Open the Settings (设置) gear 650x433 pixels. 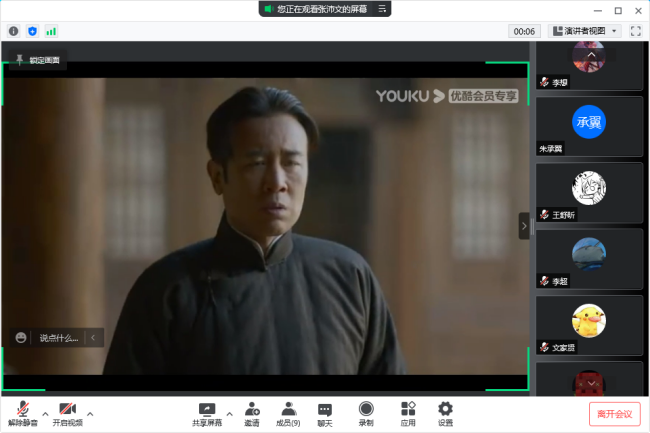click(445, 410)
